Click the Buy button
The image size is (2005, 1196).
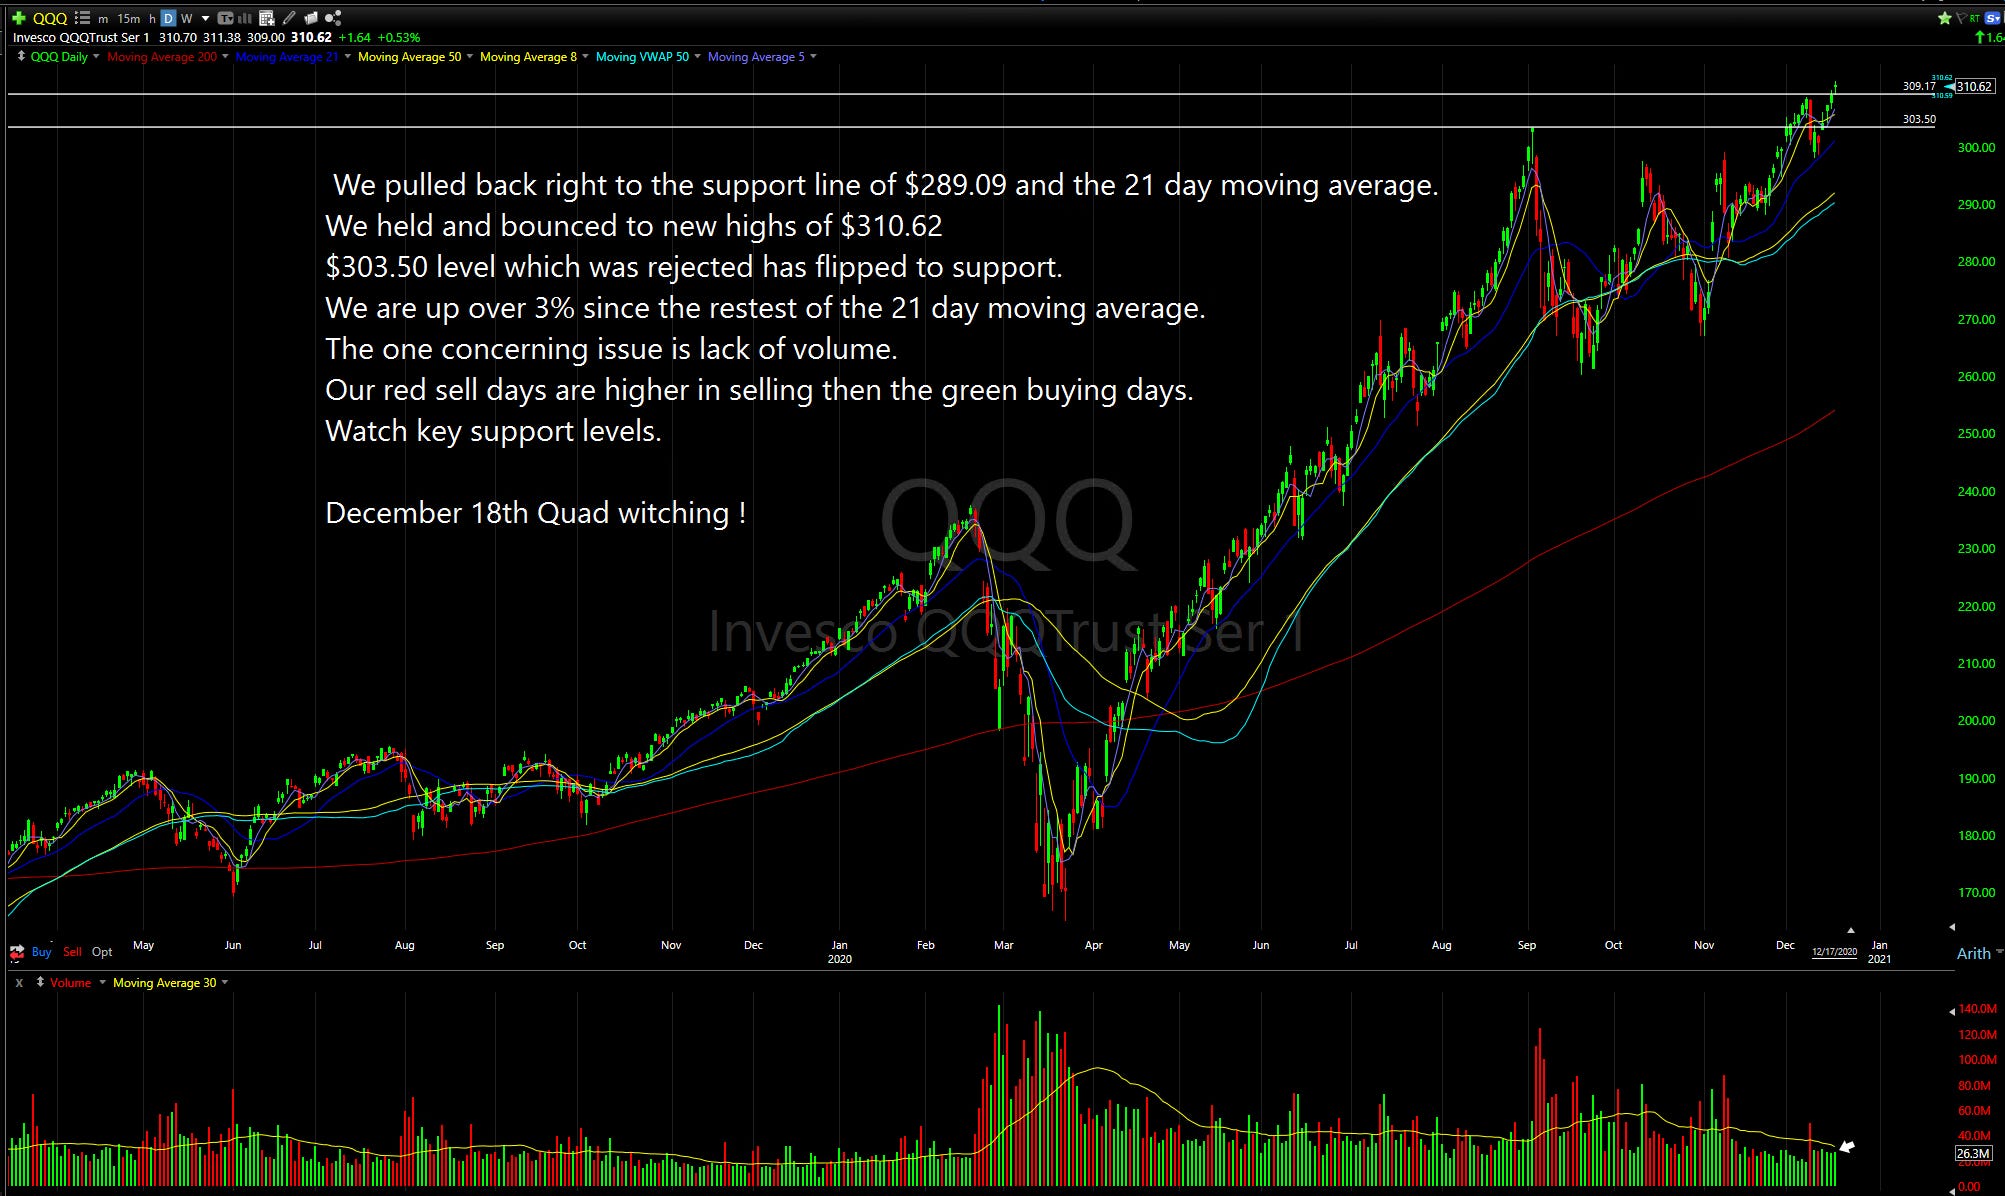coord(41,951)
